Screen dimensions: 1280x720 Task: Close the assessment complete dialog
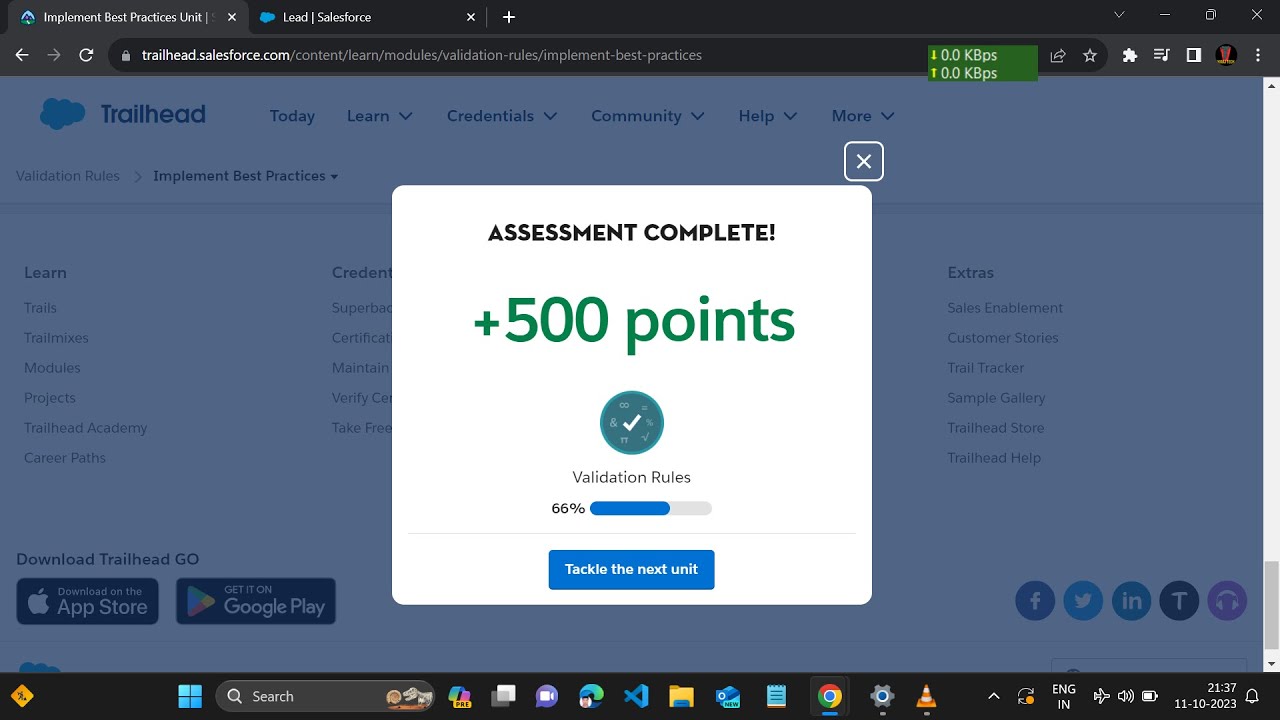pyautogui.click(x=863, y=161)
